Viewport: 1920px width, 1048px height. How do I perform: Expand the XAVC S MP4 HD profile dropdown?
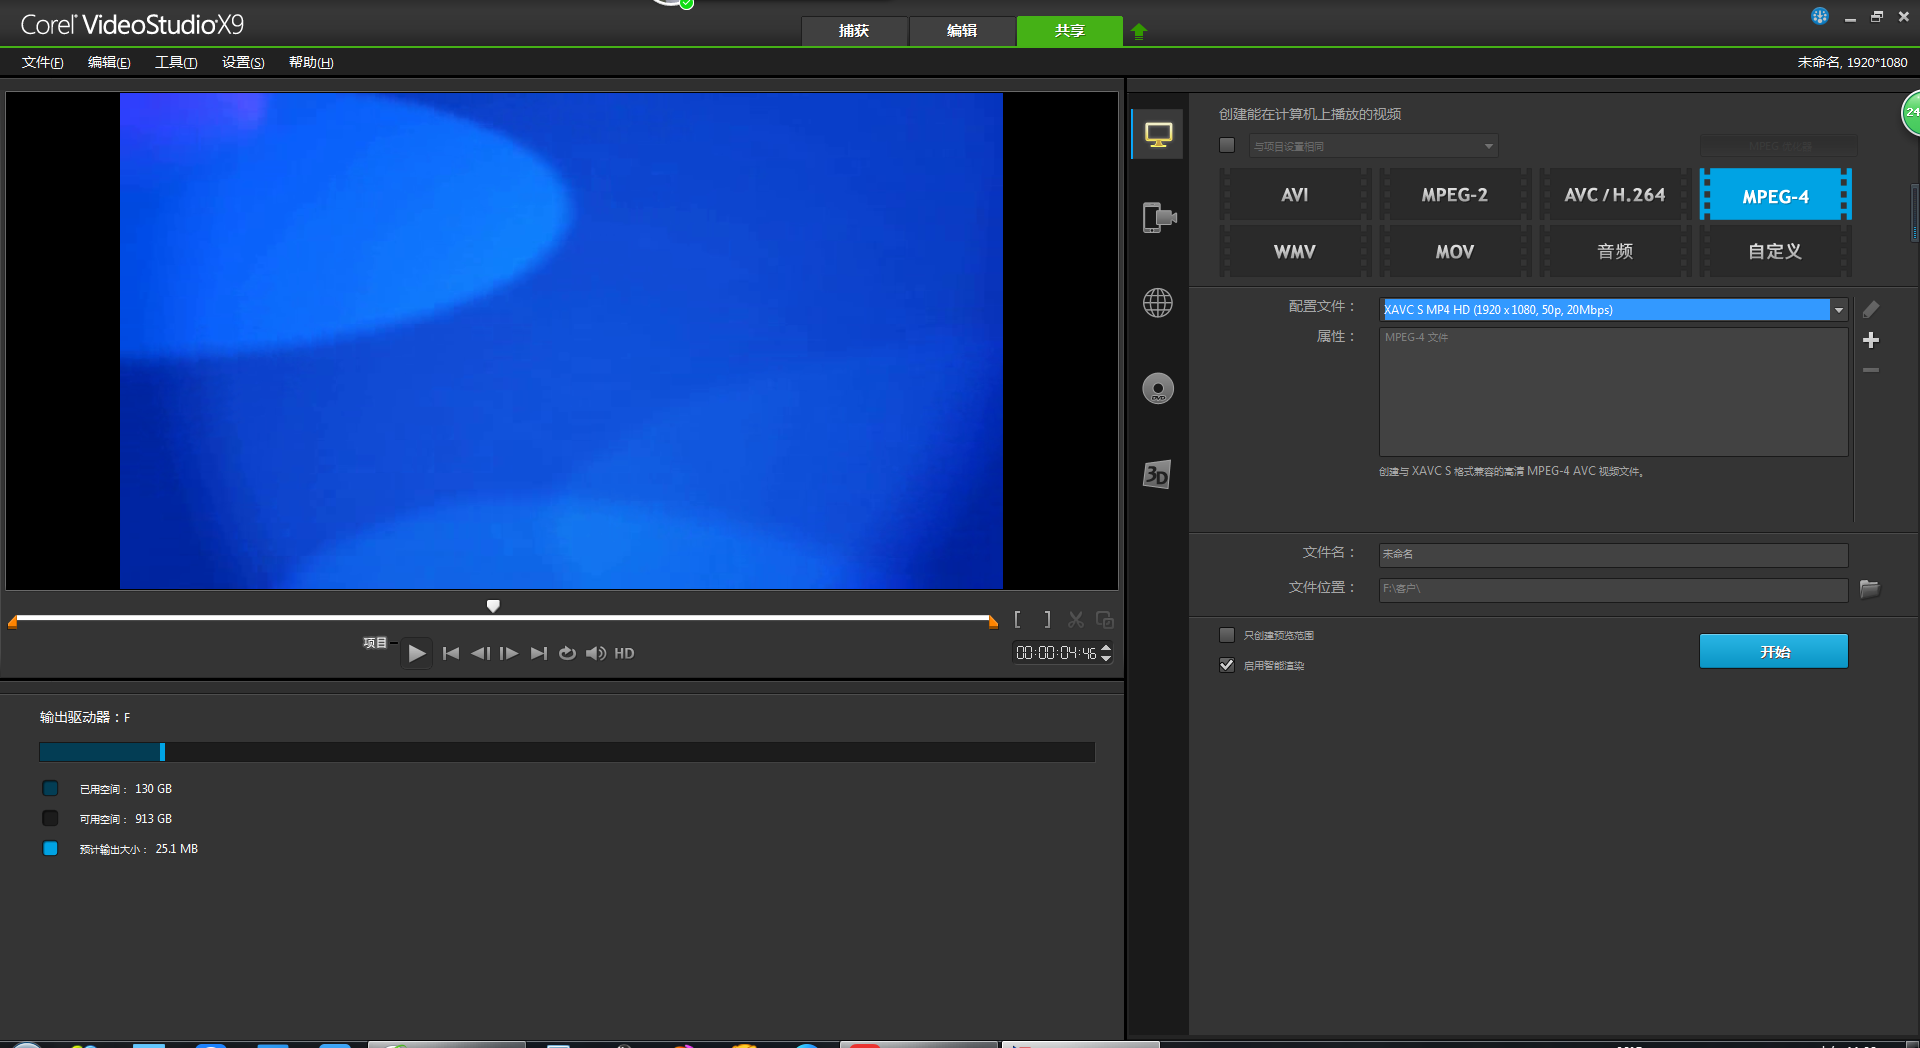click(x=1838, y=310)
